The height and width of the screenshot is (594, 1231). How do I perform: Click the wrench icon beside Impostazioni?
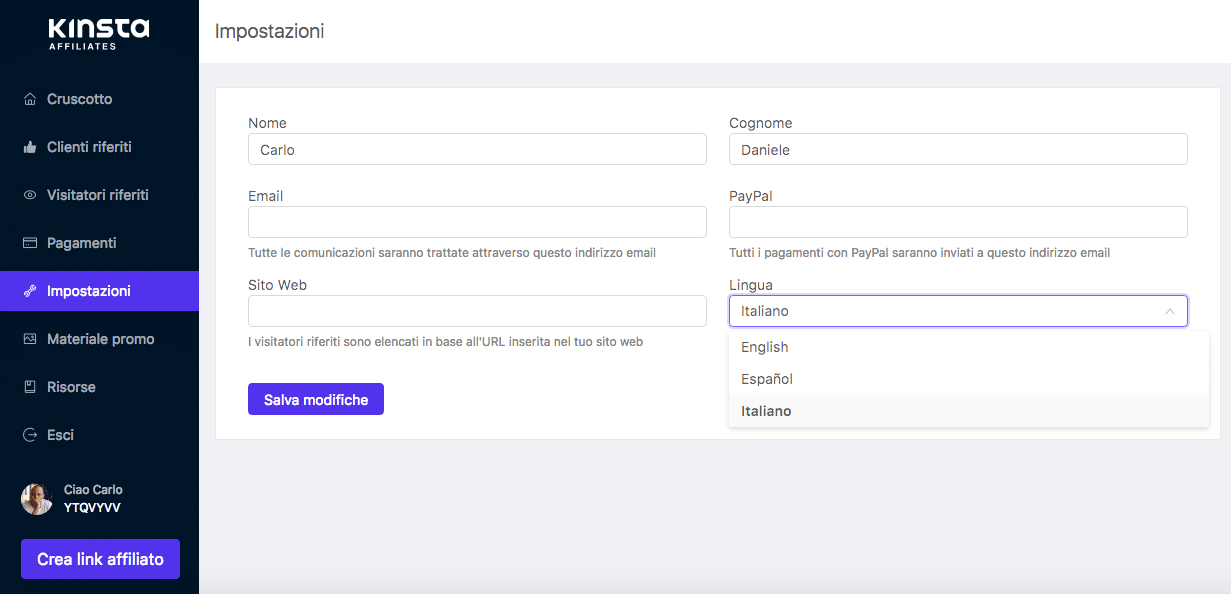[29, 291]
